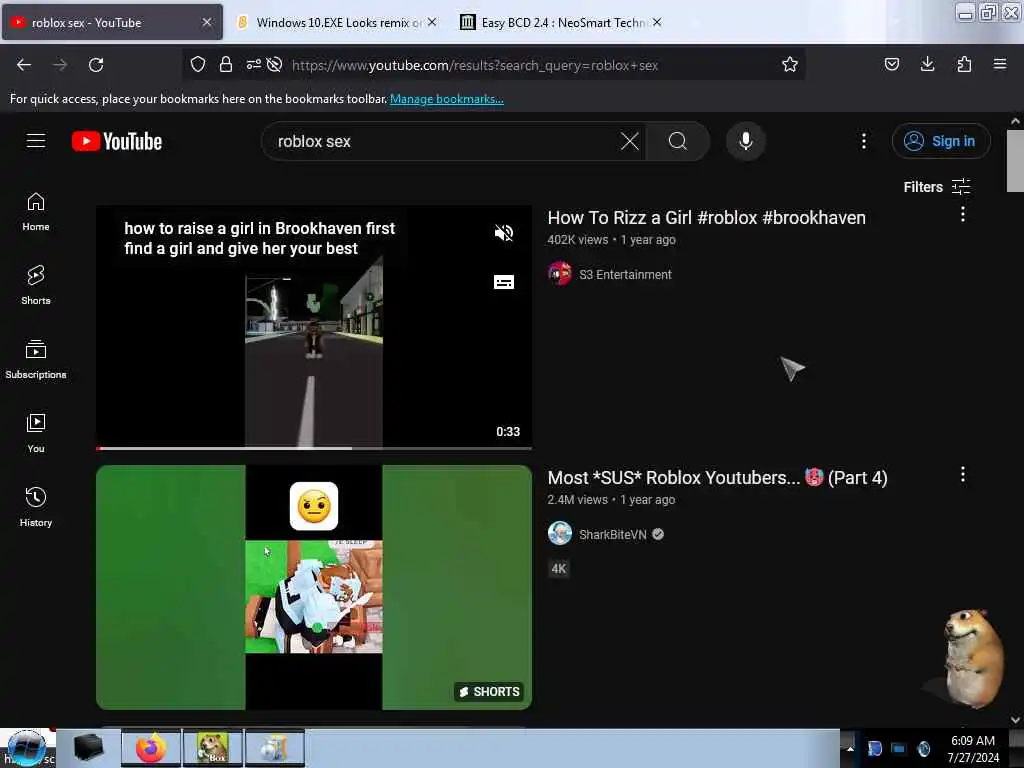Image resolution: width=1024 pixels, height=768 pixels.
Task: Open YouTube settings three-dot menu
Action: 863,141
